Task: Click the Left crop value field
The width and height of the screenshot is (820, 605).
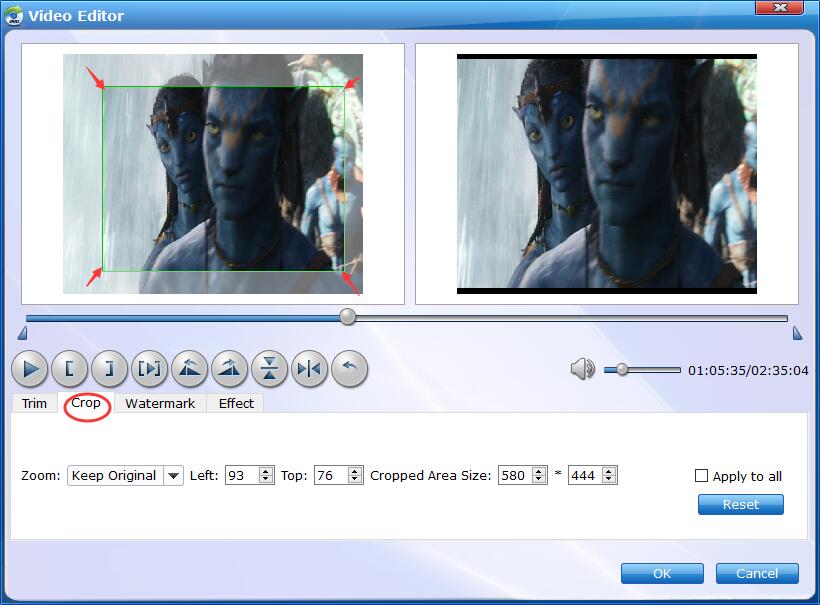Action: point(242,475)
